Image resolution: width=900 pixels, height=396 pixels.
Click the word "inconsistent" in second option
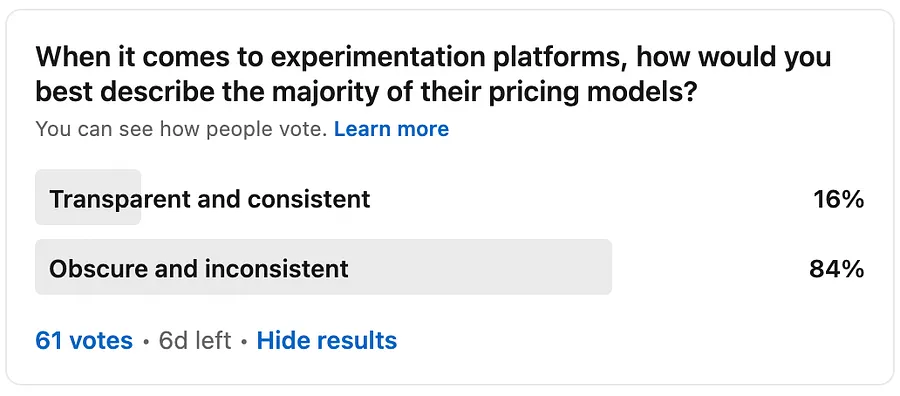276,269
